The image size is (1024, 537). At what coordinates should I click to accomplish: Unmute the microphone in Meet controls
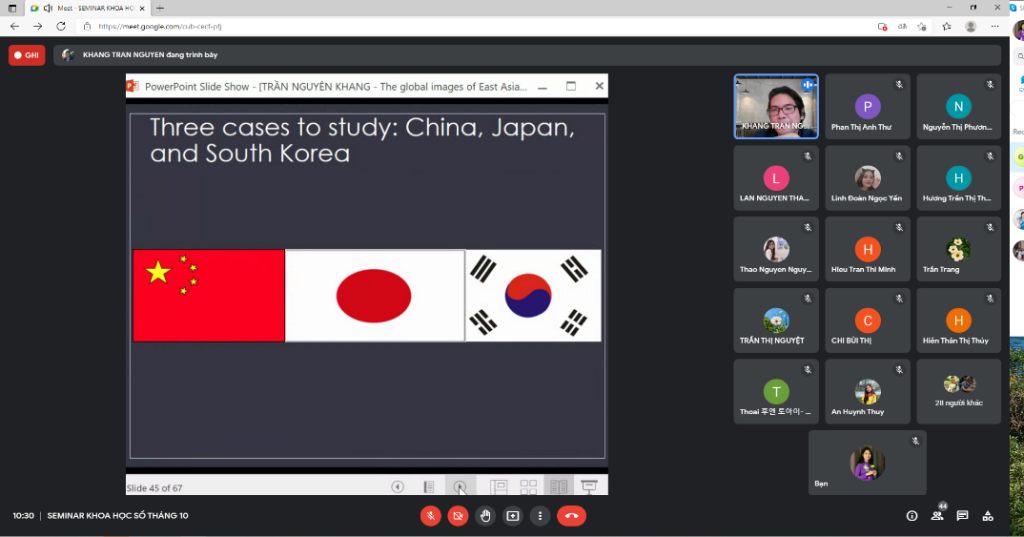point(430,516)
